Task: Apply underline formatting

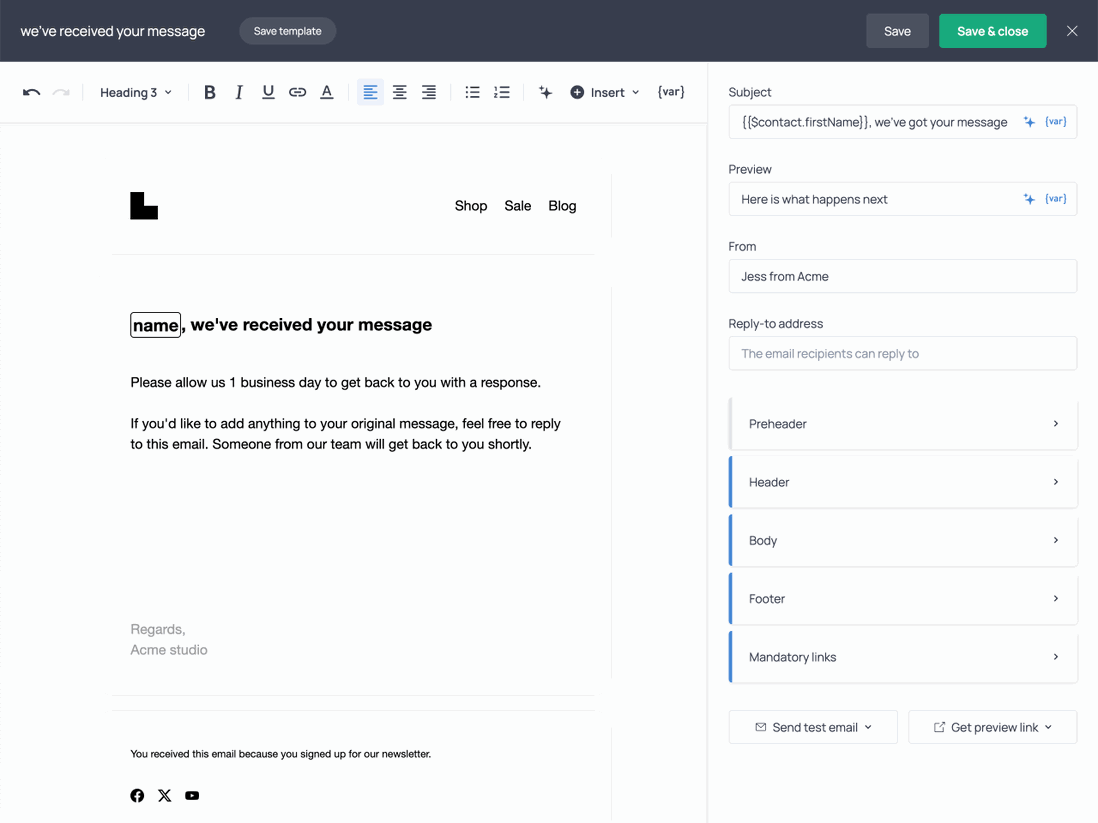Action: point(268,91)
